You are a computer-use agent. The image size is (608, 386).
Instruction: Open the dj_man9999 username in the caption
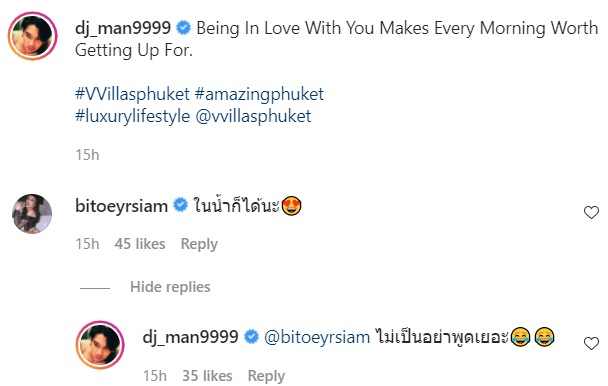coord(123,28)
